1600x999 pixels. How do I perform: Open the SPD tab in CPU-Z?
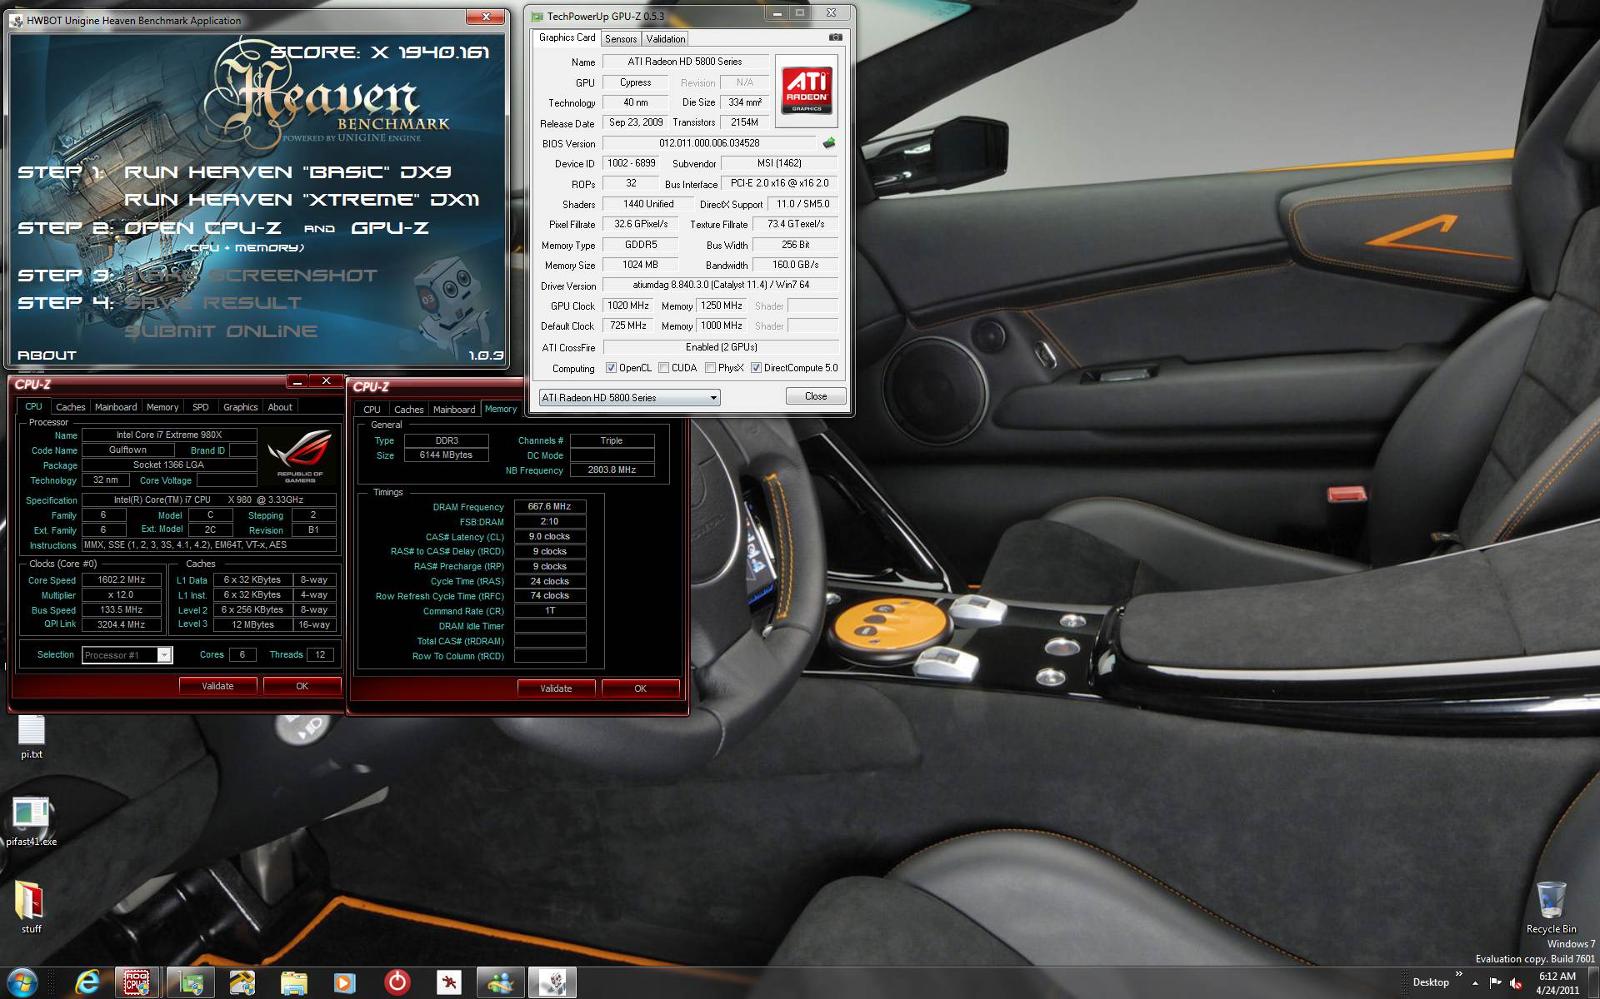201,407
